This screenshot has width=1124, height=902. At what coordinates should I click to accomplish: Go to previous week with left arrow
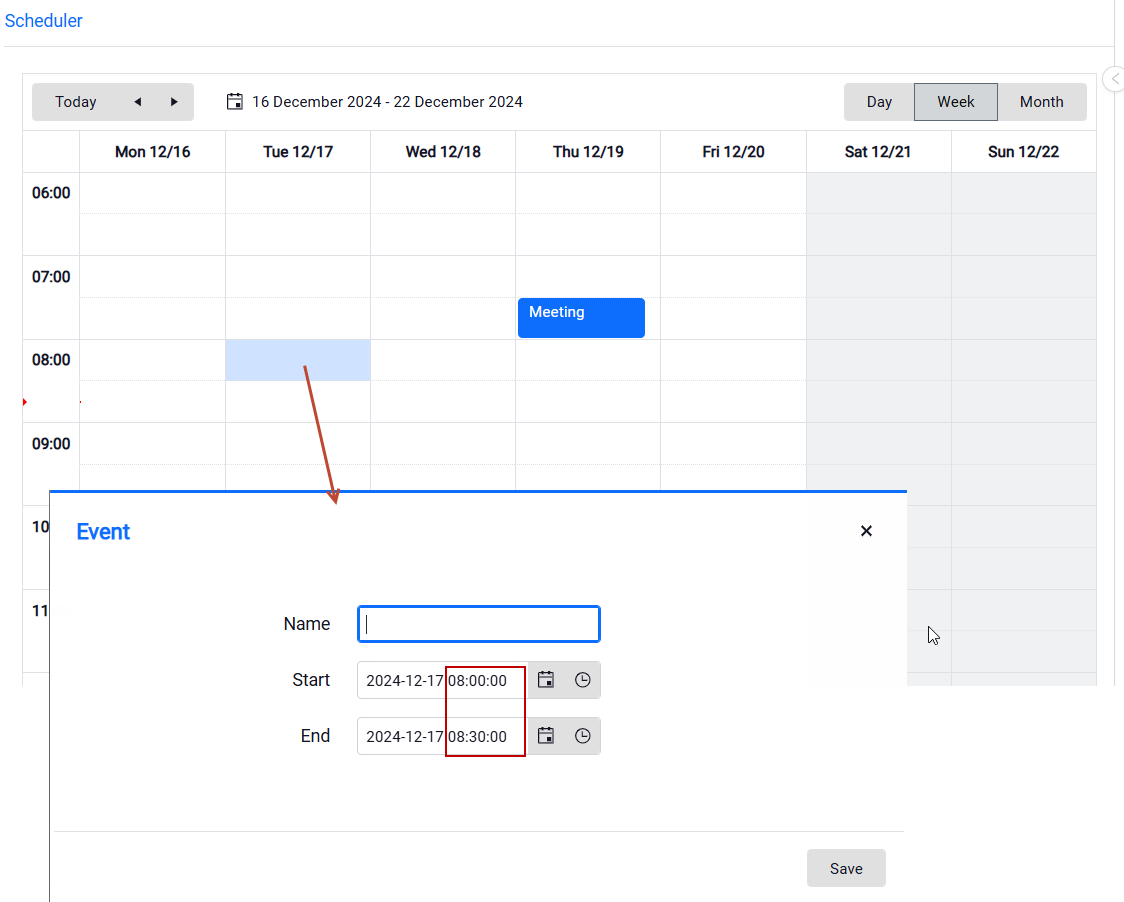pyautogui.click(x=138, y=102)
